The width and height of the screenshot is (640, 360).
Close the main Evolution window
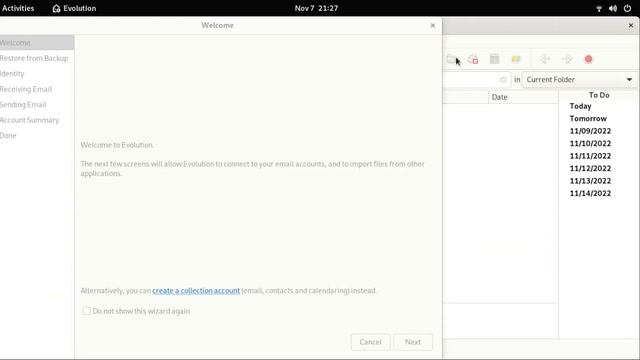(631, 25)
